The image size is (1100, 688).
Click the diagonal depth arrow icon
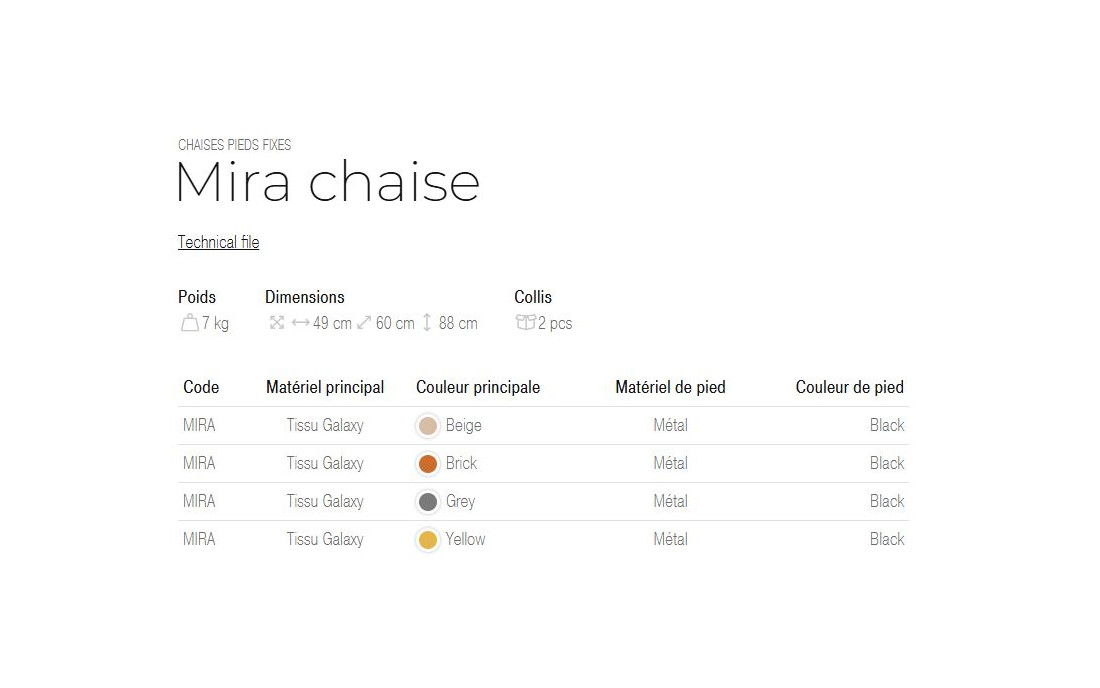tap(364, 322)
